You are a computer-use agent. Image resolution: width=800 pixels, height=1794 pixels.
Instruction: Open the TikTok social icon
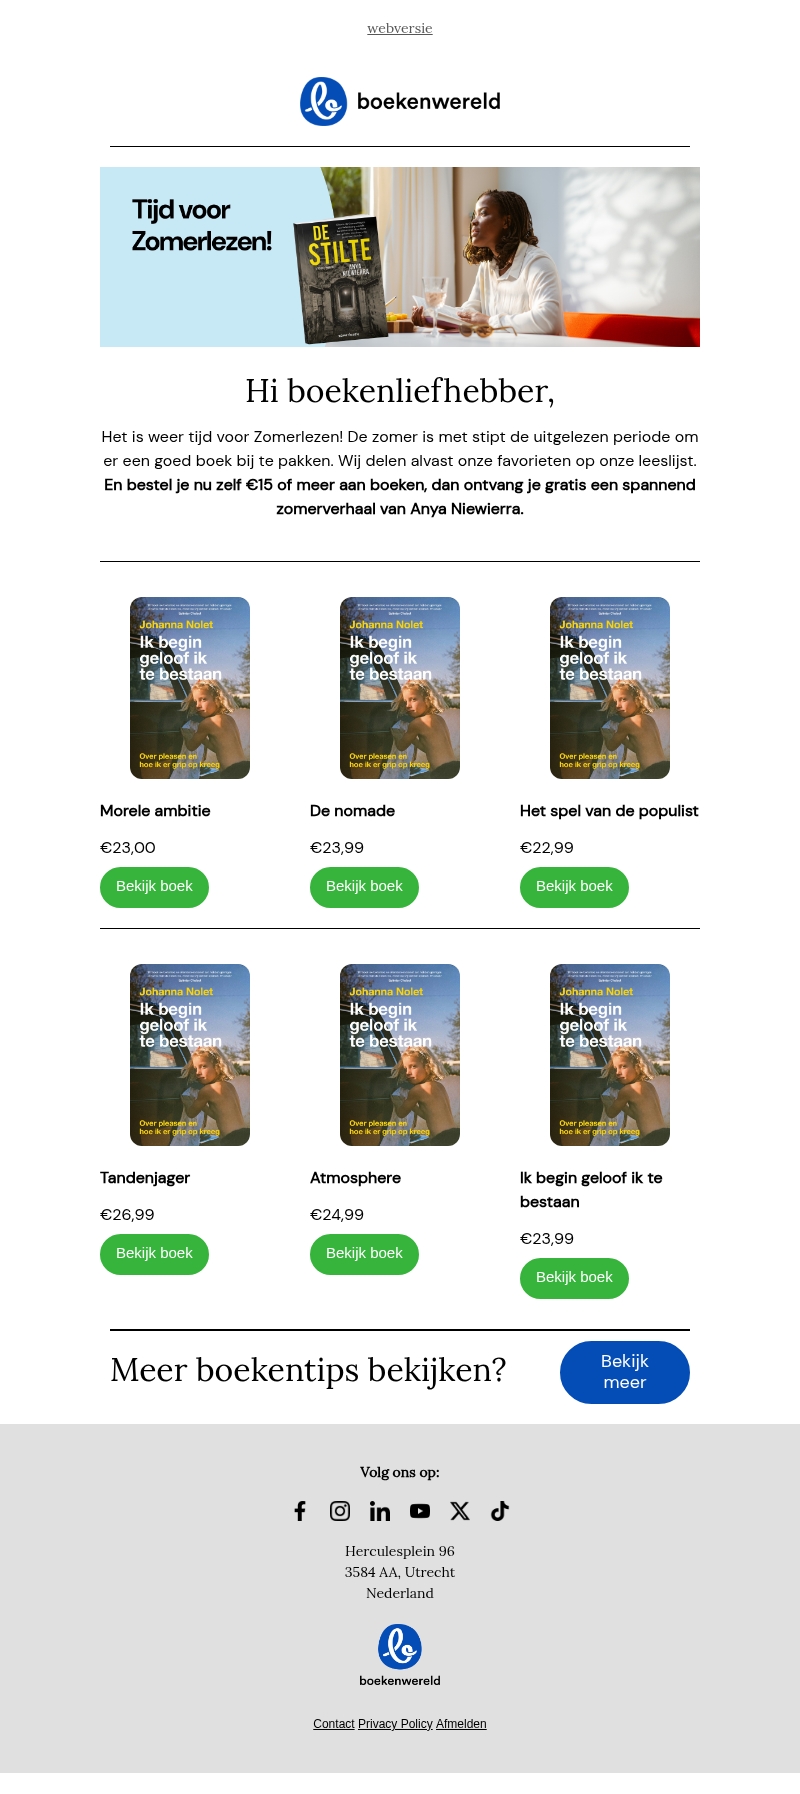(x=500, y=1511)
